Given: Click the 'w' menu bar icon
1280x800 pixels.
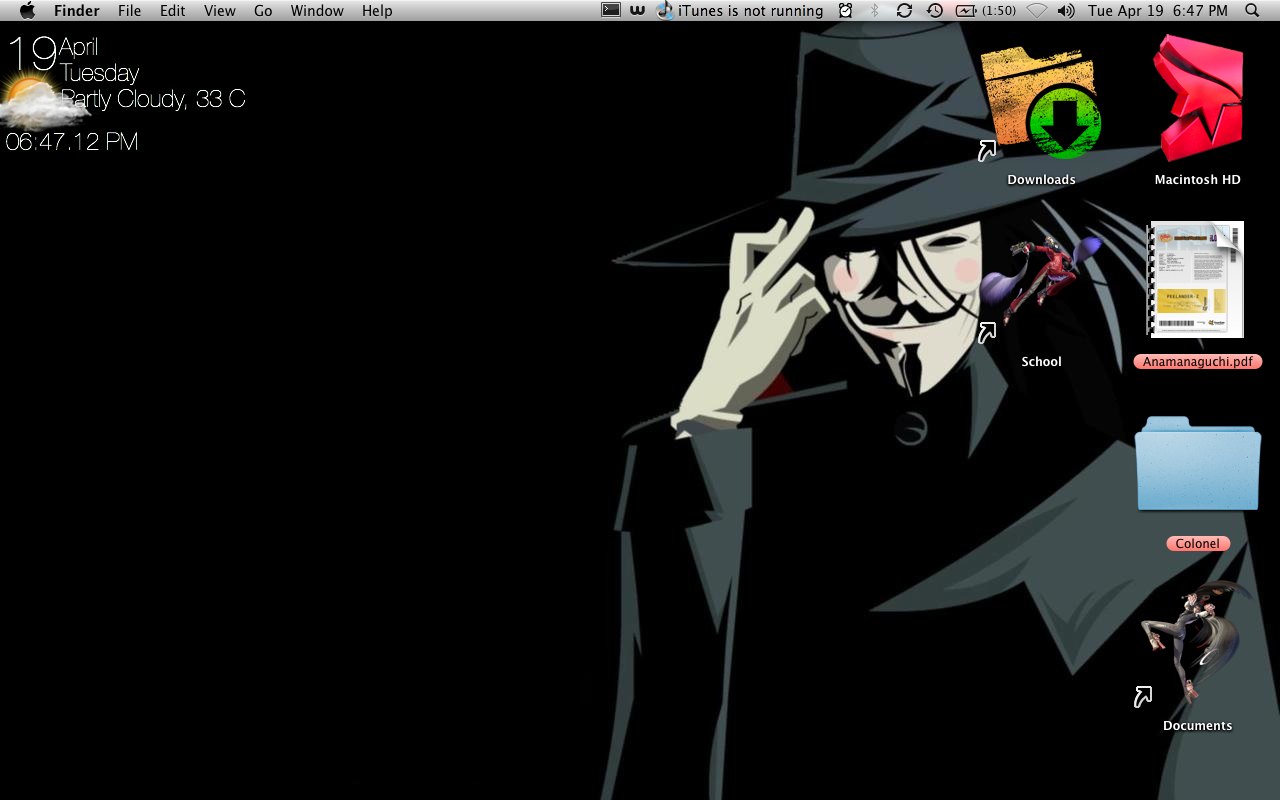Looking at the screenshot, I should (638, 10).
